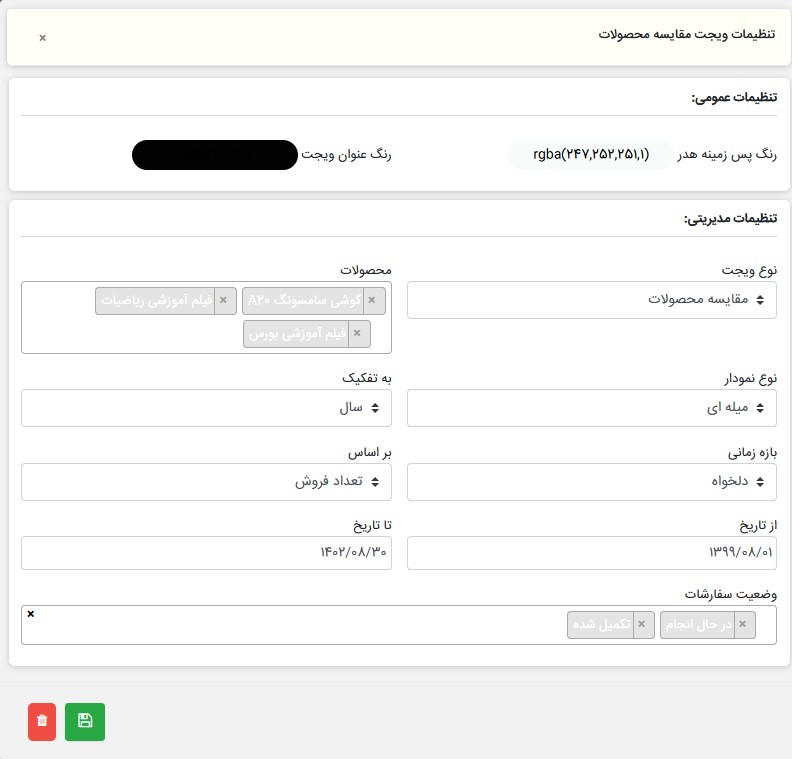Click the red trash delete icon
Viewport: 792px width, 759px height.
[42, 721]
